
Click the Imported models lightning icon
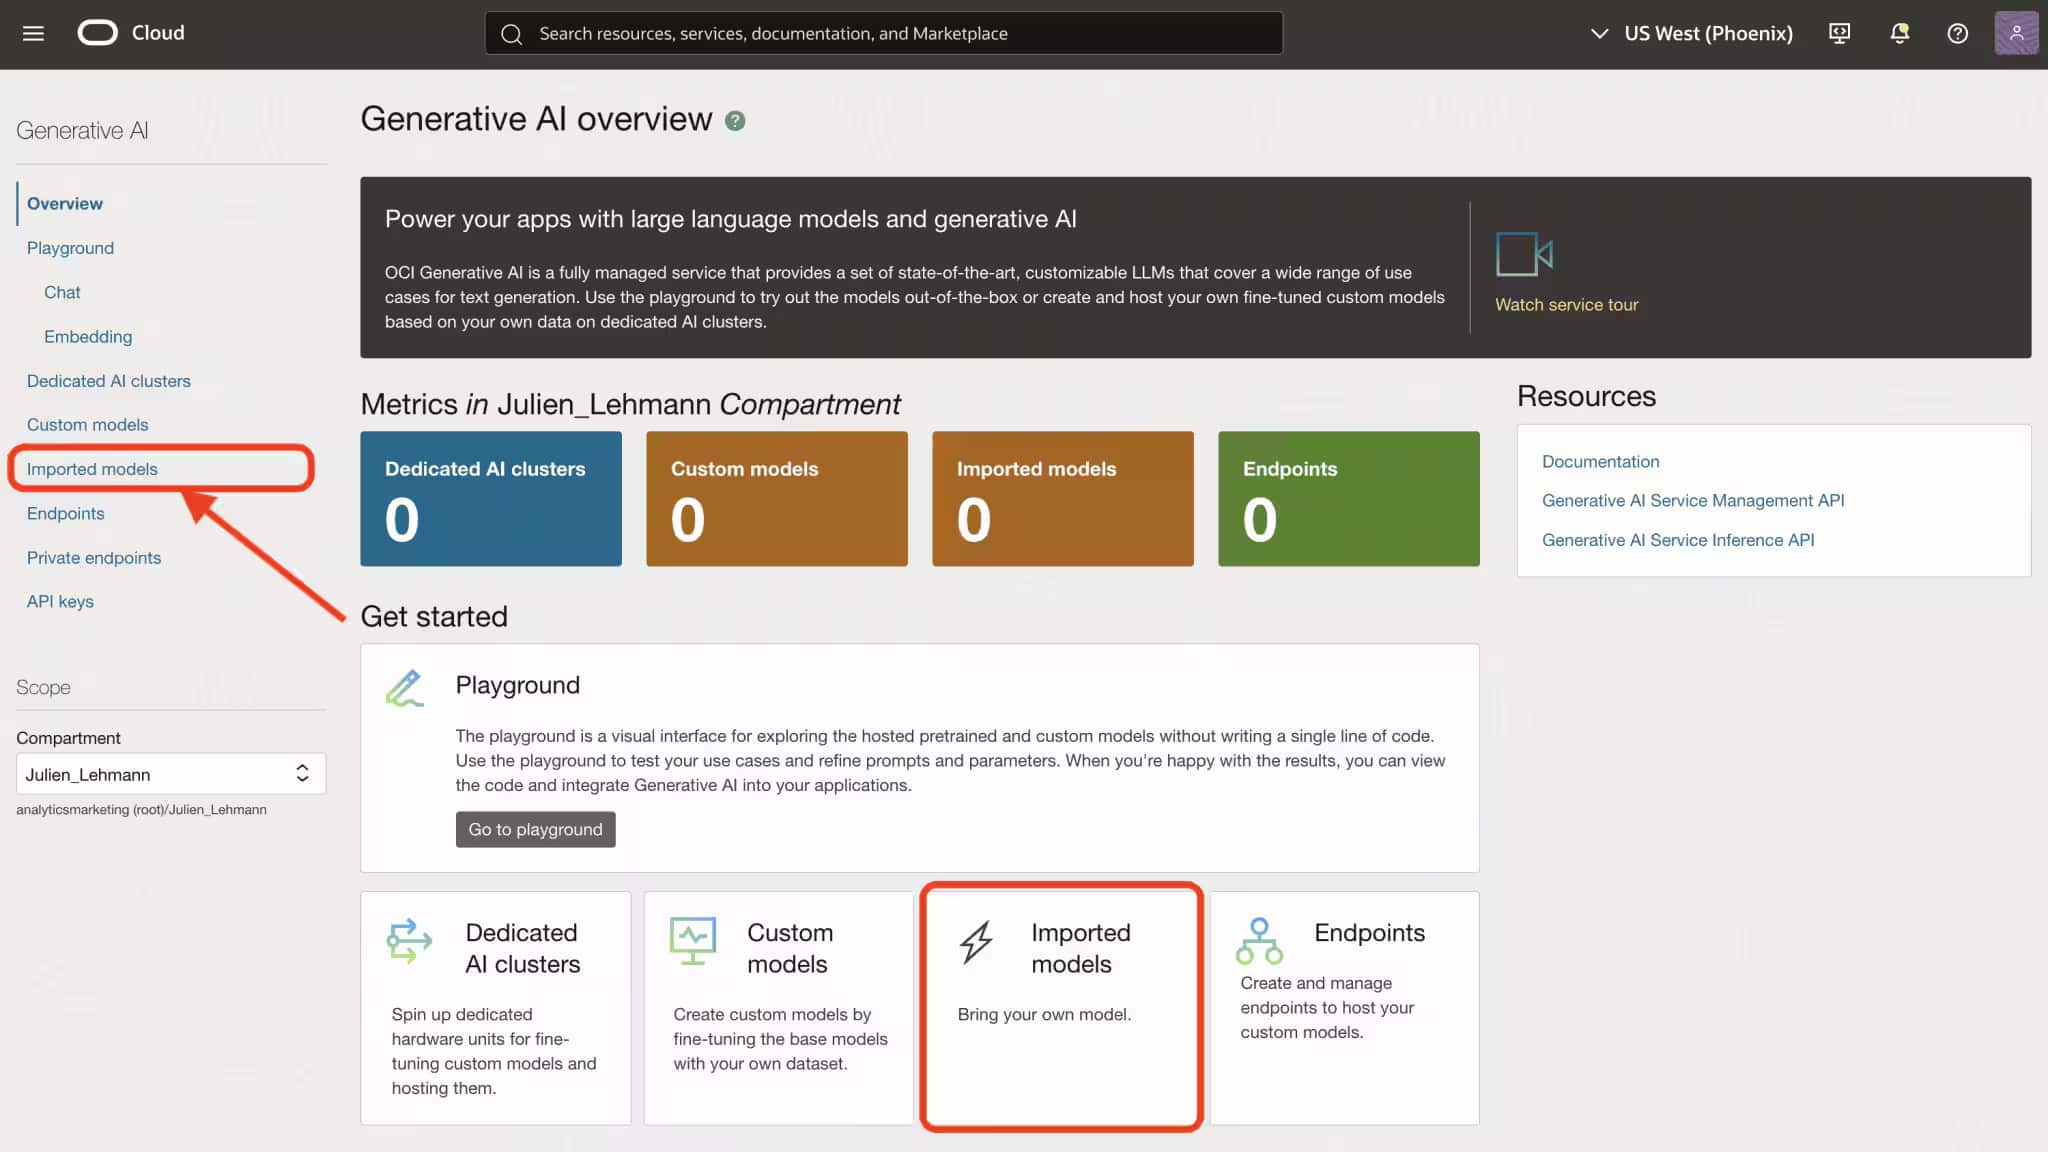click(976, 942)
